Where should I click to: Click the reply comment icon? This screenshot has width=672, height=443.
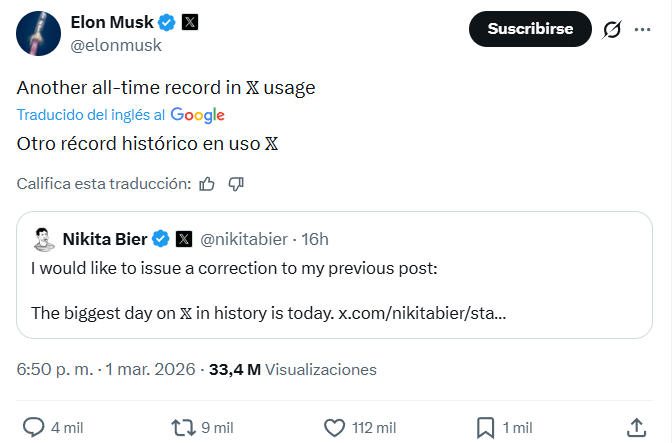coord(34,427)
